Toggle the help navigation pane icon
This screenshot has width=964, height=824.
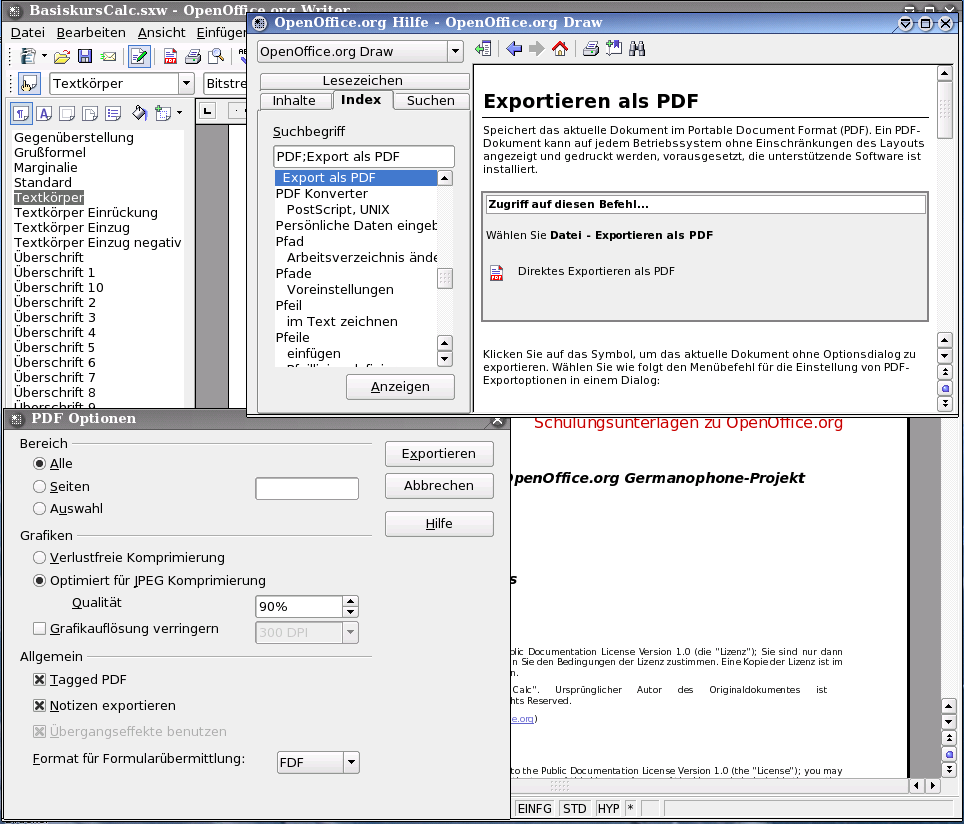pyautogui.click(x=484, y=49)
